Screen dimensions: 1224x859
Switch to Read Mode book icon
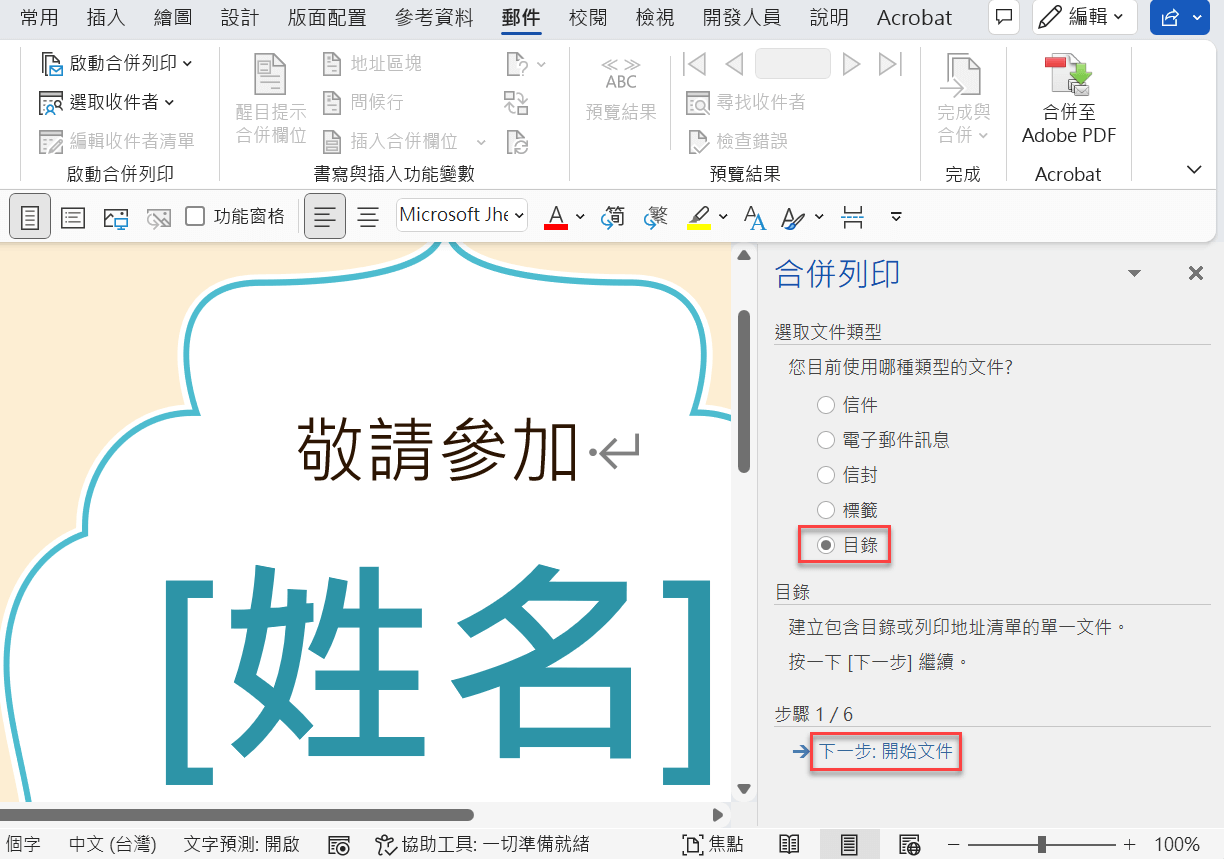[789, 845]
